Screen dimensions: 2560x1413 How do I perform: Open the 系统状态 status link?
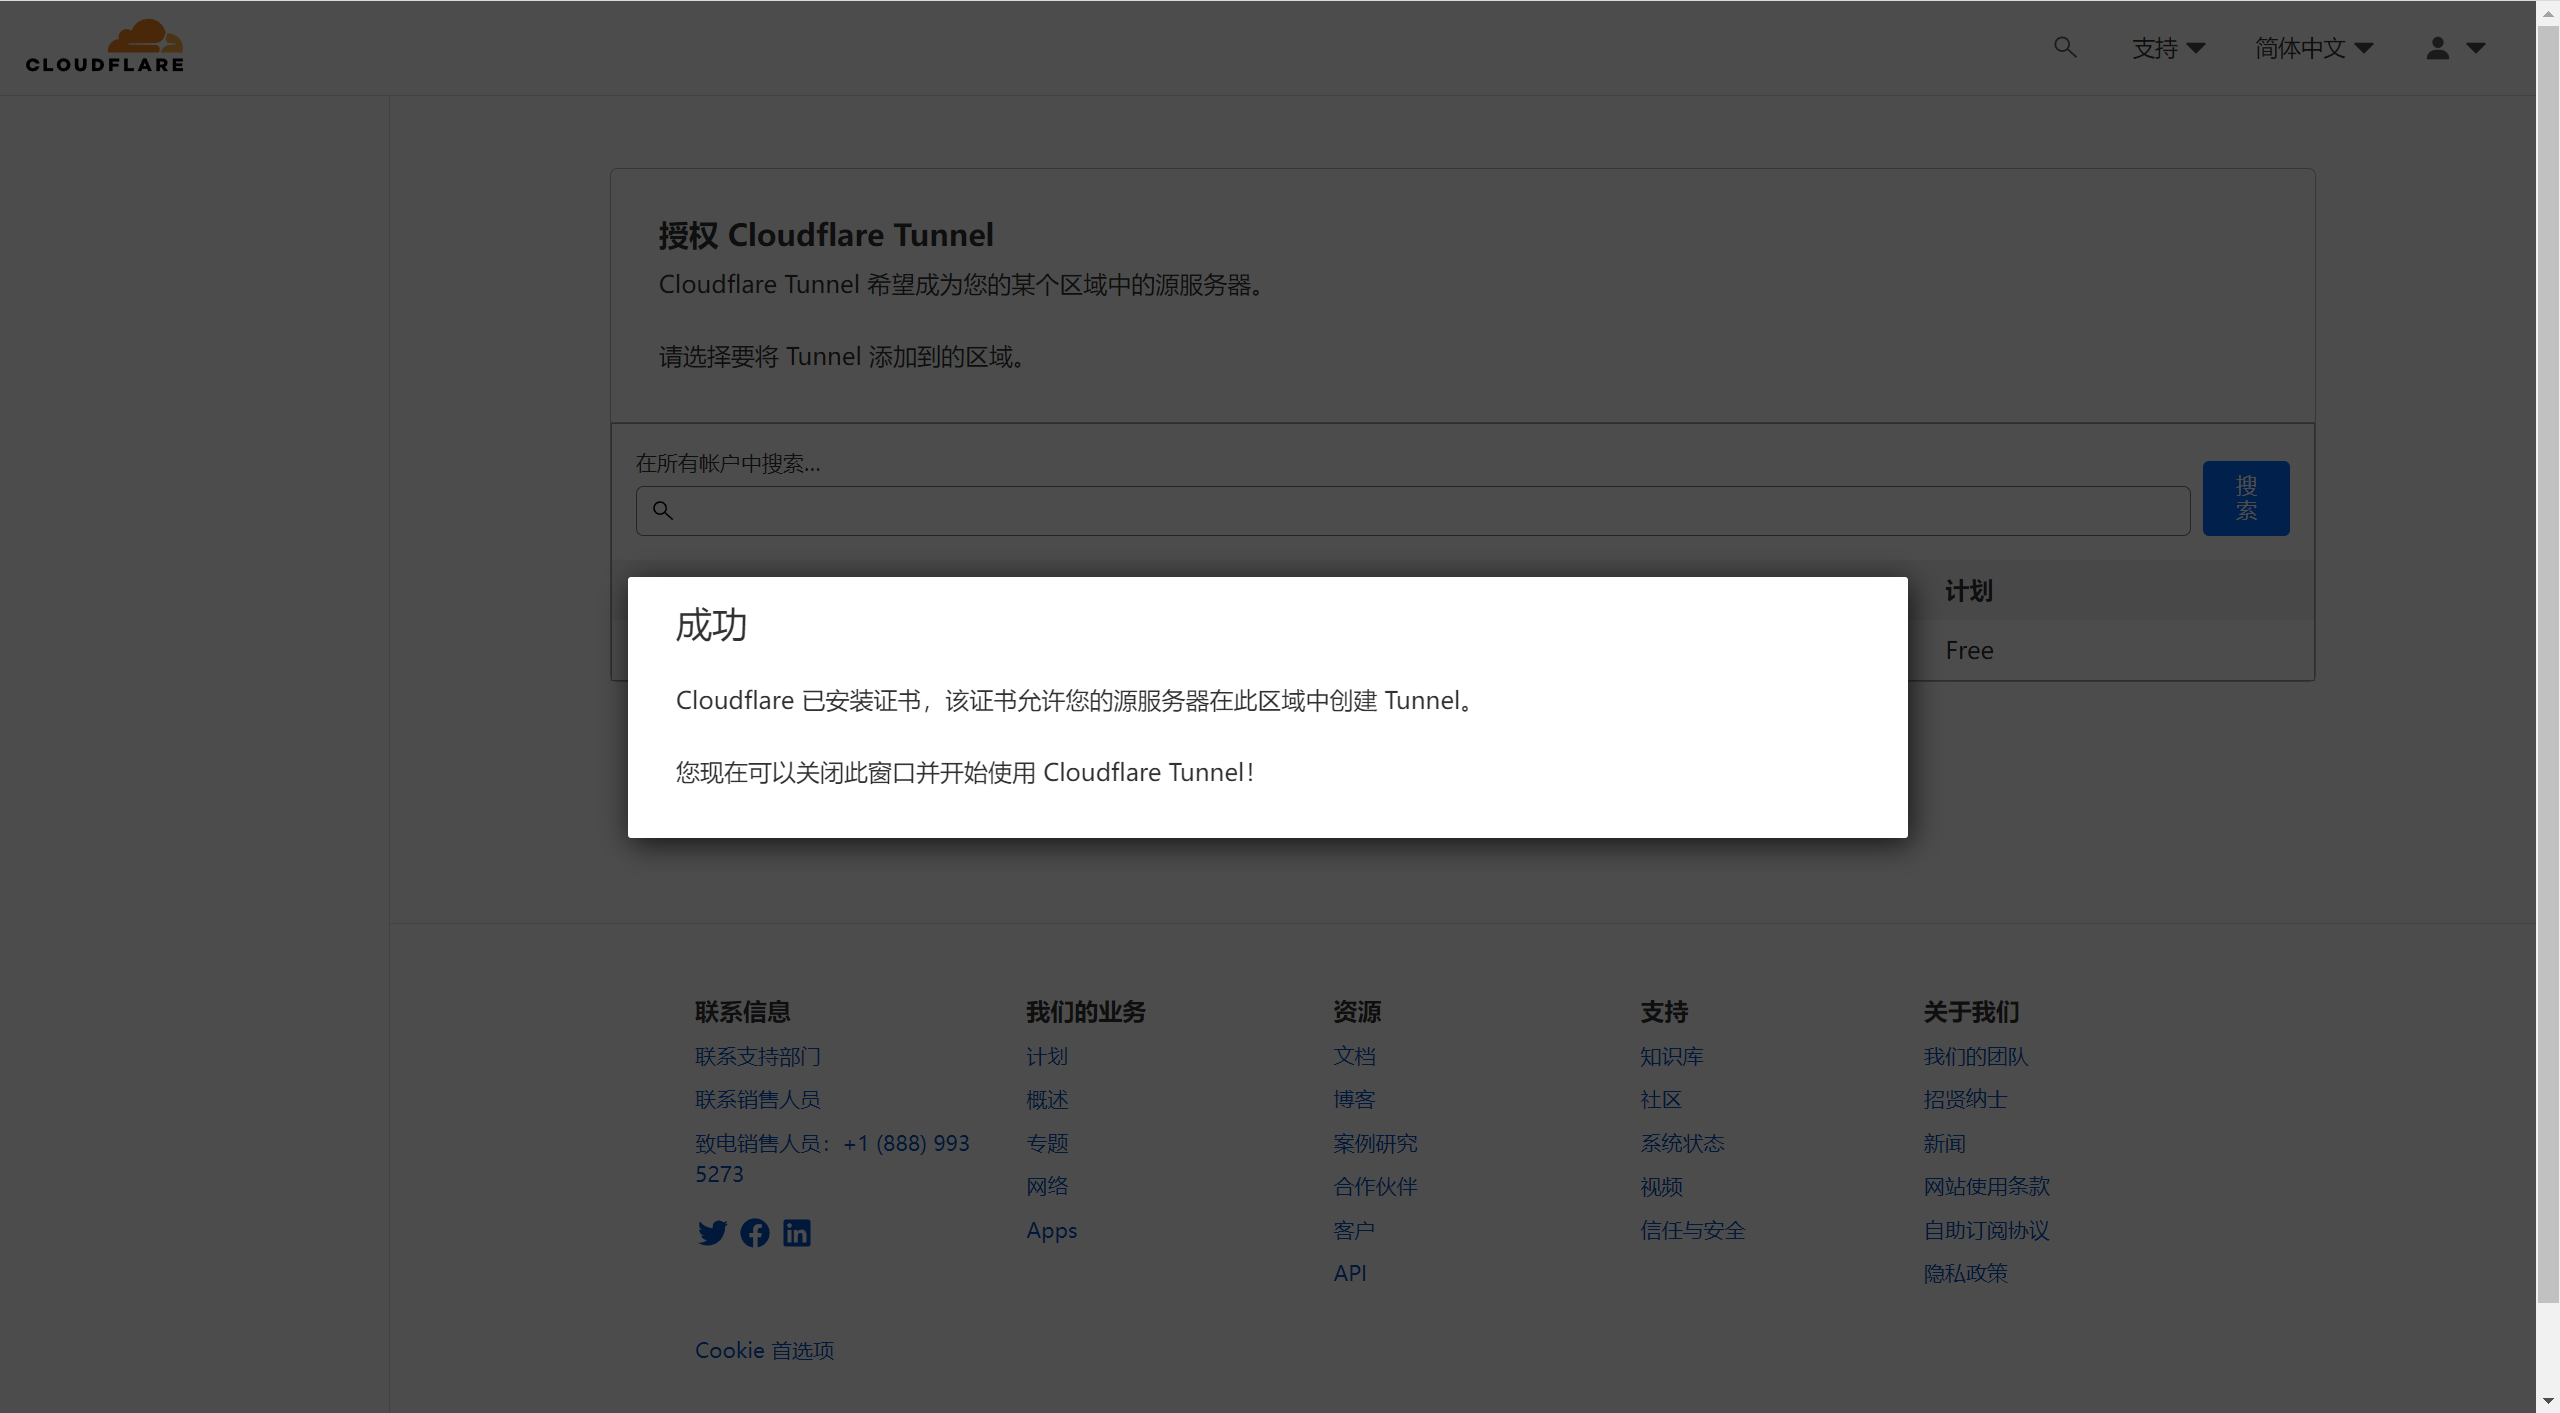[1682, 1143]
